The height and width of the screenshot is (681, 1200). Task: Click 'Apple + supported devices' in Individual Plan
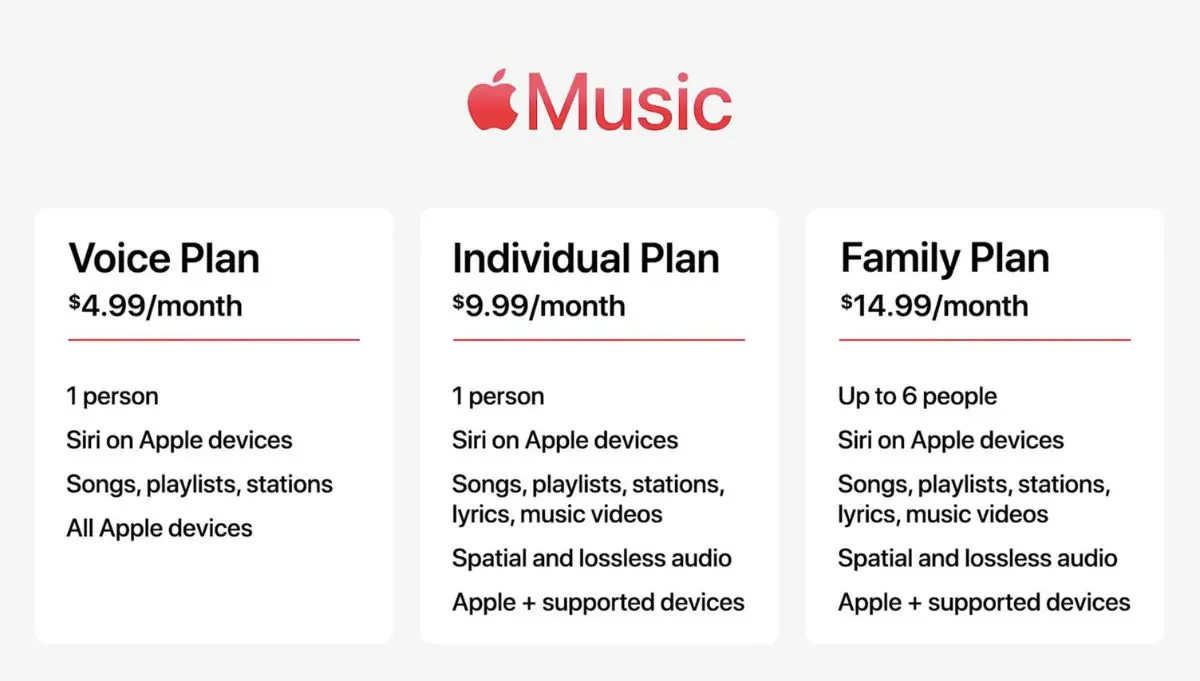coord(598,602)
